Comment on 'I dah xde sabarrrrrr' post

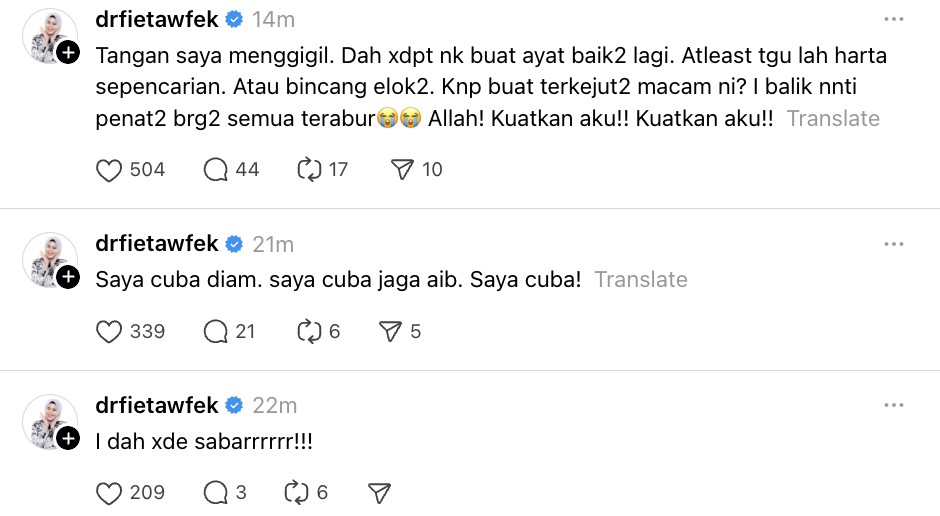(217, 492)
